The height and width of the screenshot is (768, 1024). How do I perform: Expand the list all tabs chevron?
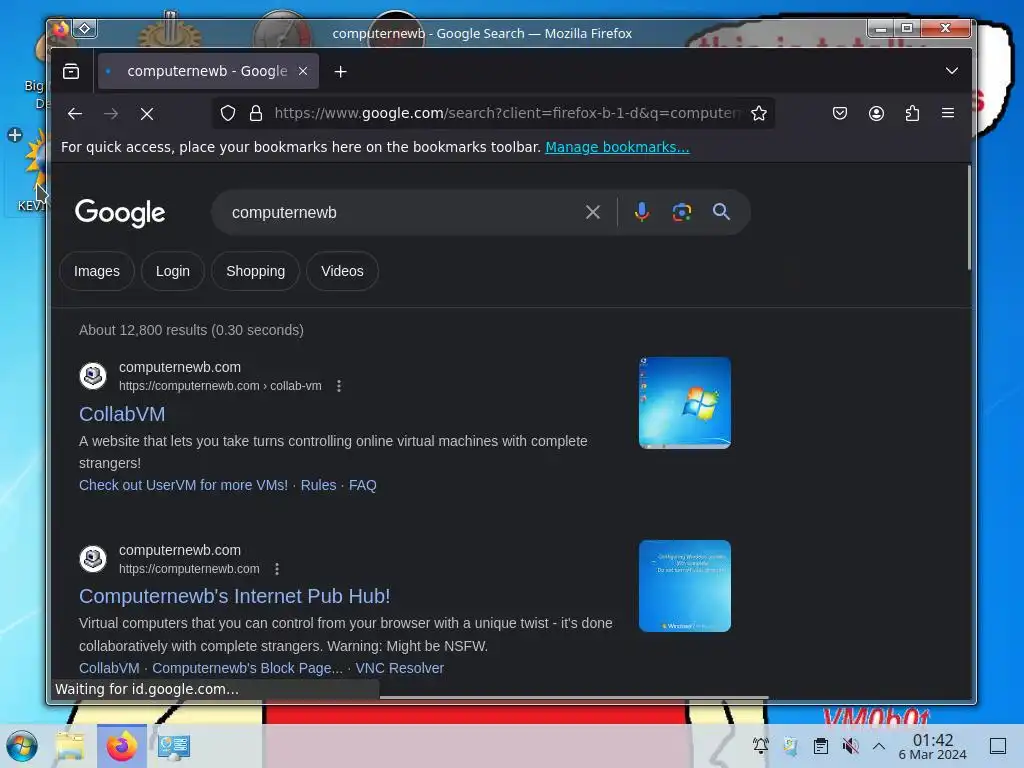952,71
